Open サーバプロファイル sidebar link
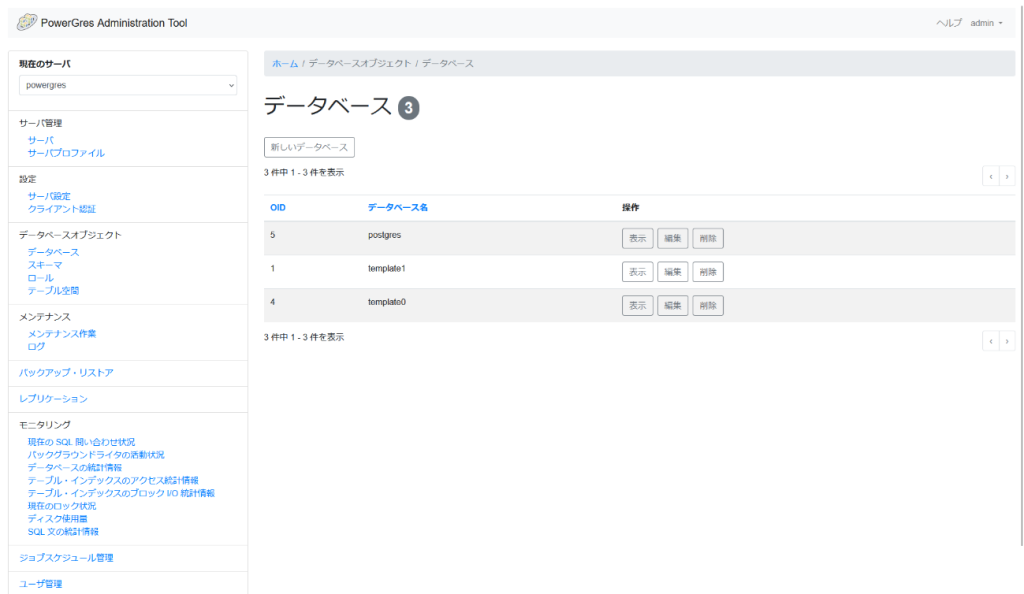This screenshot has height=594, width=1024. (66, 153)
